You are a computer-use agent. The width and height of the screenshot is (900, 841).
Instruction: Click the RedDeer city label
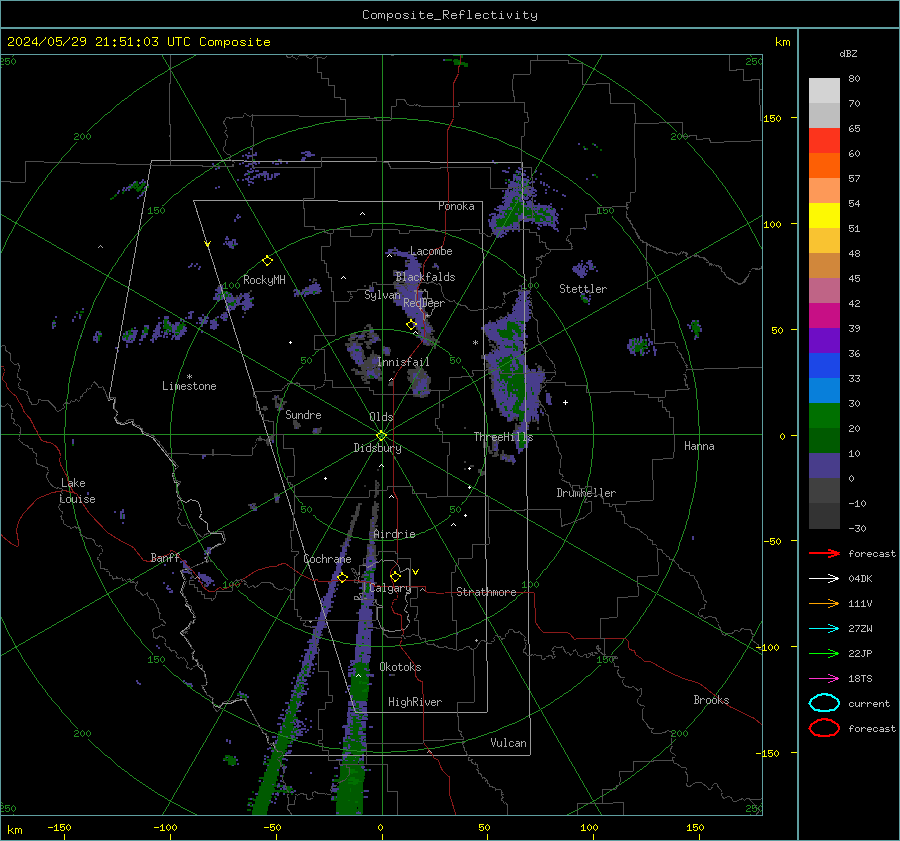[x=424, y=303]
